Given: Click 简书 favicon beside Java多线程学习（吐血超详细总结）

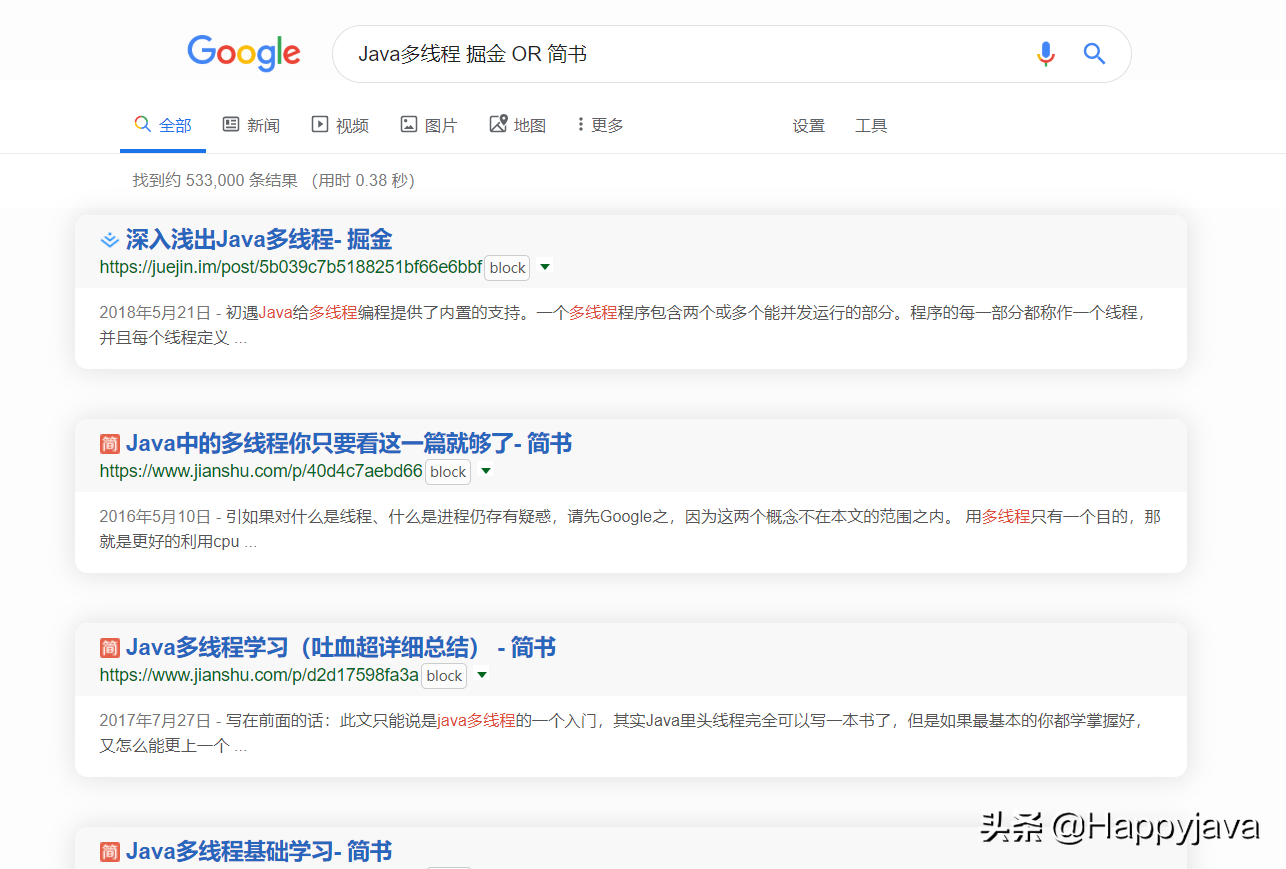Looking at the screenshot, I should click(x=110, y=648).
